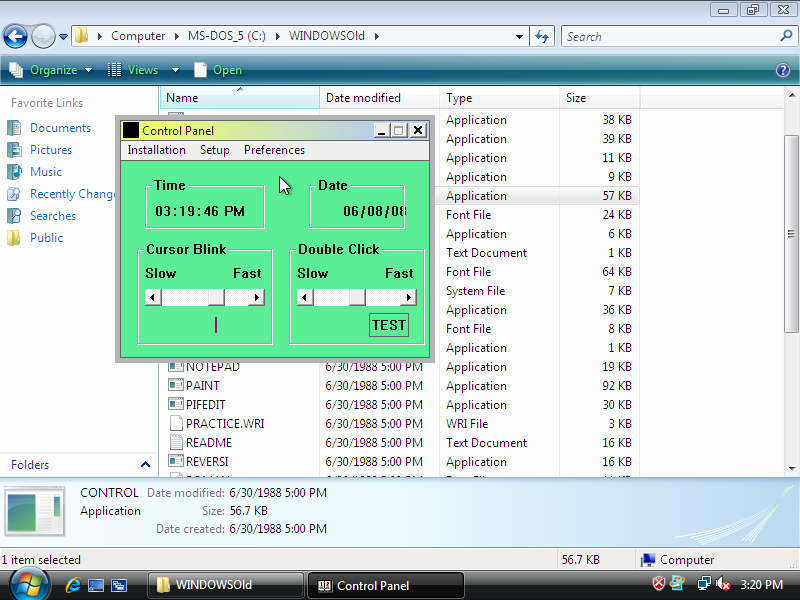Click the Back navigation arrow
Viewport: 800px width, 600px height.
point(15,37)
